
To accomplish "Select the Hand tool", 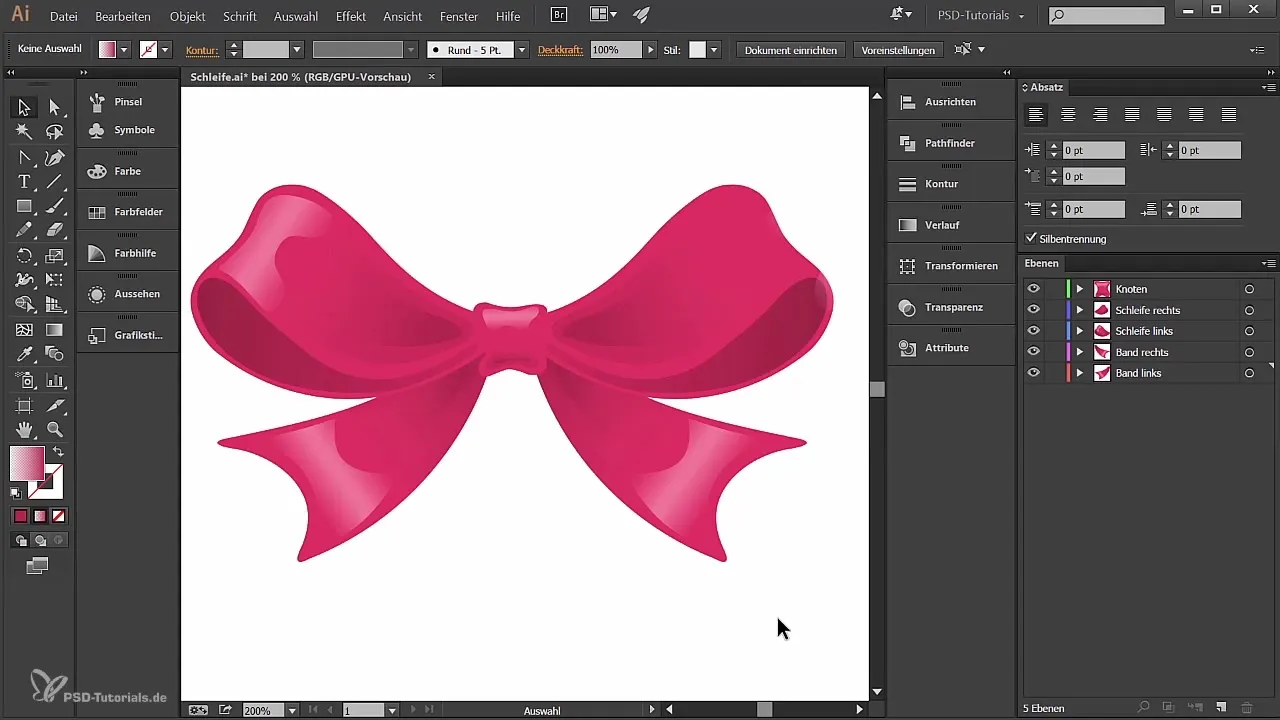I will (x=24, y=429).
